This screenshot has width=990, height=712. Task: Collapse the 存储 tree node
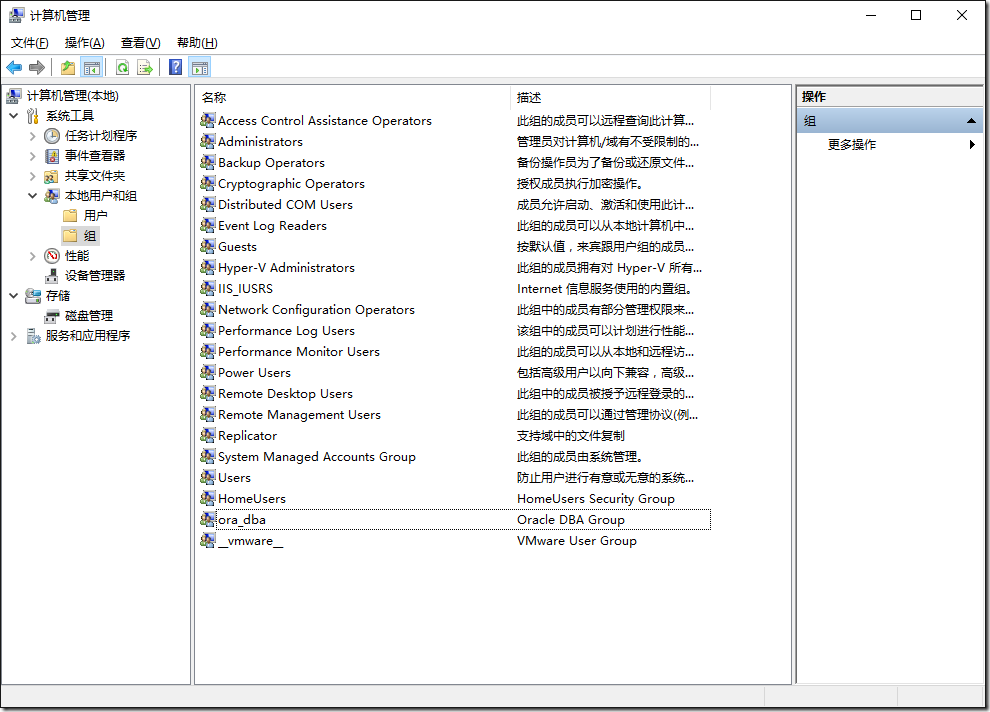click(x=14, y=295)
